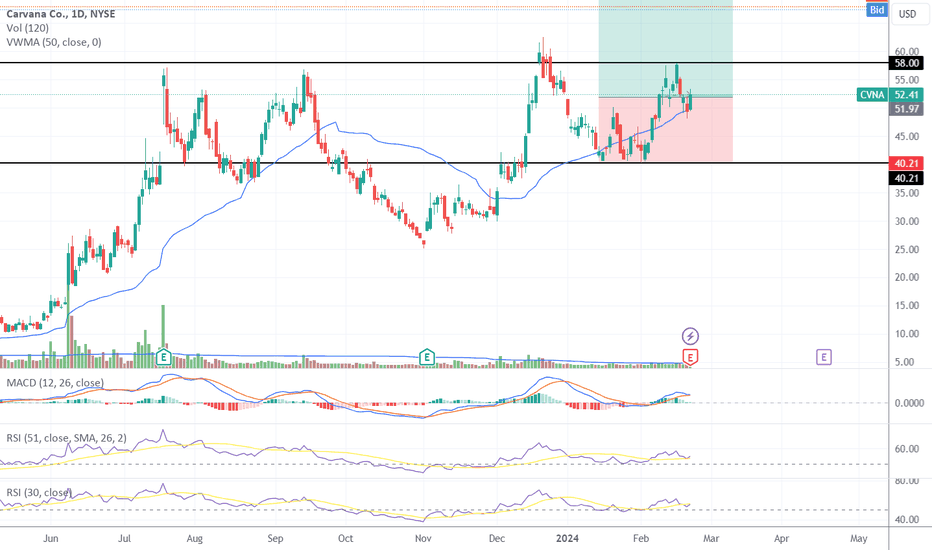Select the VWMA (50, close, 0) legend
Viewport: 932px width, 550px height.
(x=53, y=42)
